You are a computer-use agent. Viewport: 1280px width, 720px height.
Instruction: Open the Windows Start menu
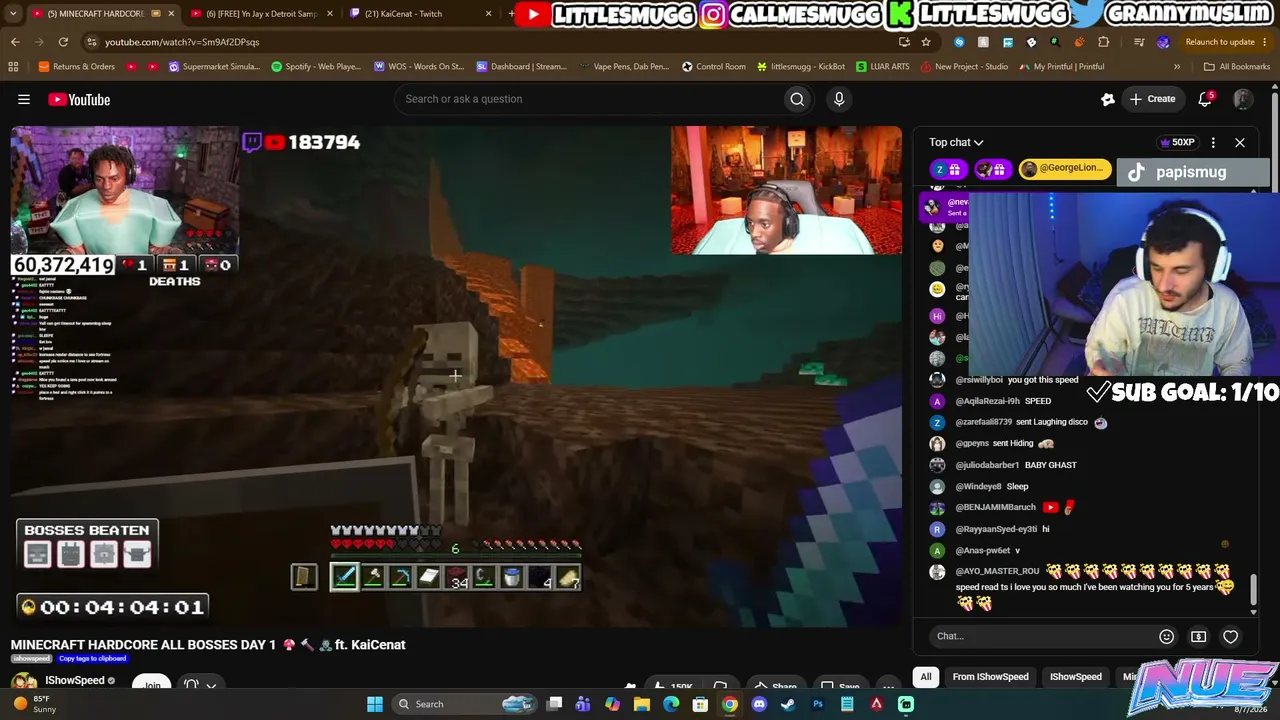pyautogui.click(x=375, y=704)
